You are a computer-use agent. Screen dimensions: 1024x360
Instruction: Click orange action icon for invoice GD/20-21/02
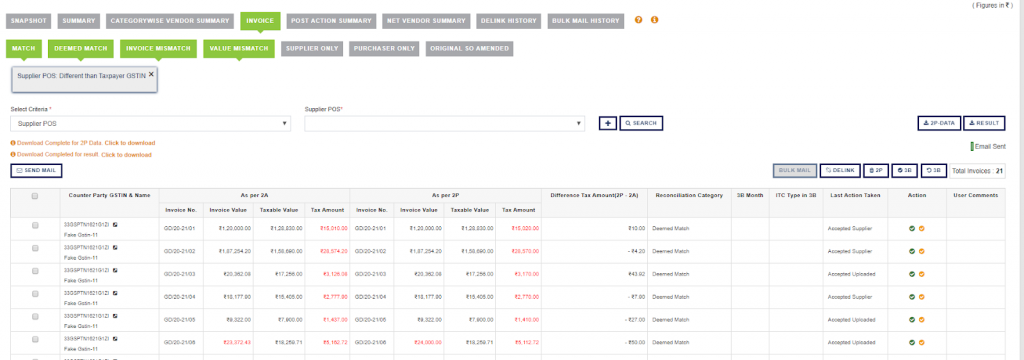[x=921, y=252]
